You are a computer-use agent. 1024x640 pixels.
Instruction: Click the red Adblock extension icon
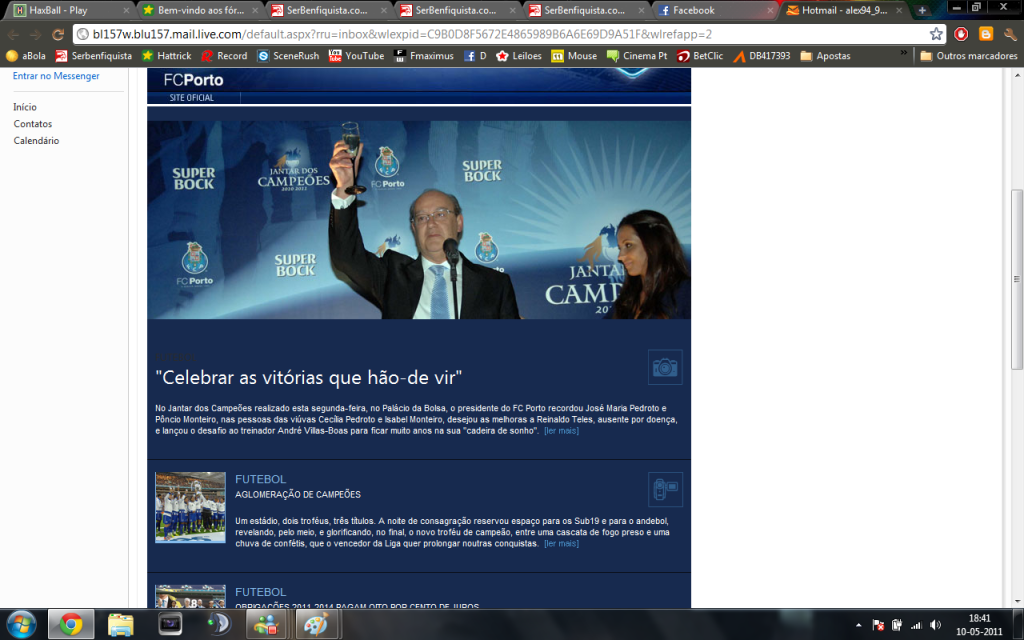pyautogui.click(x=962, y=33)
